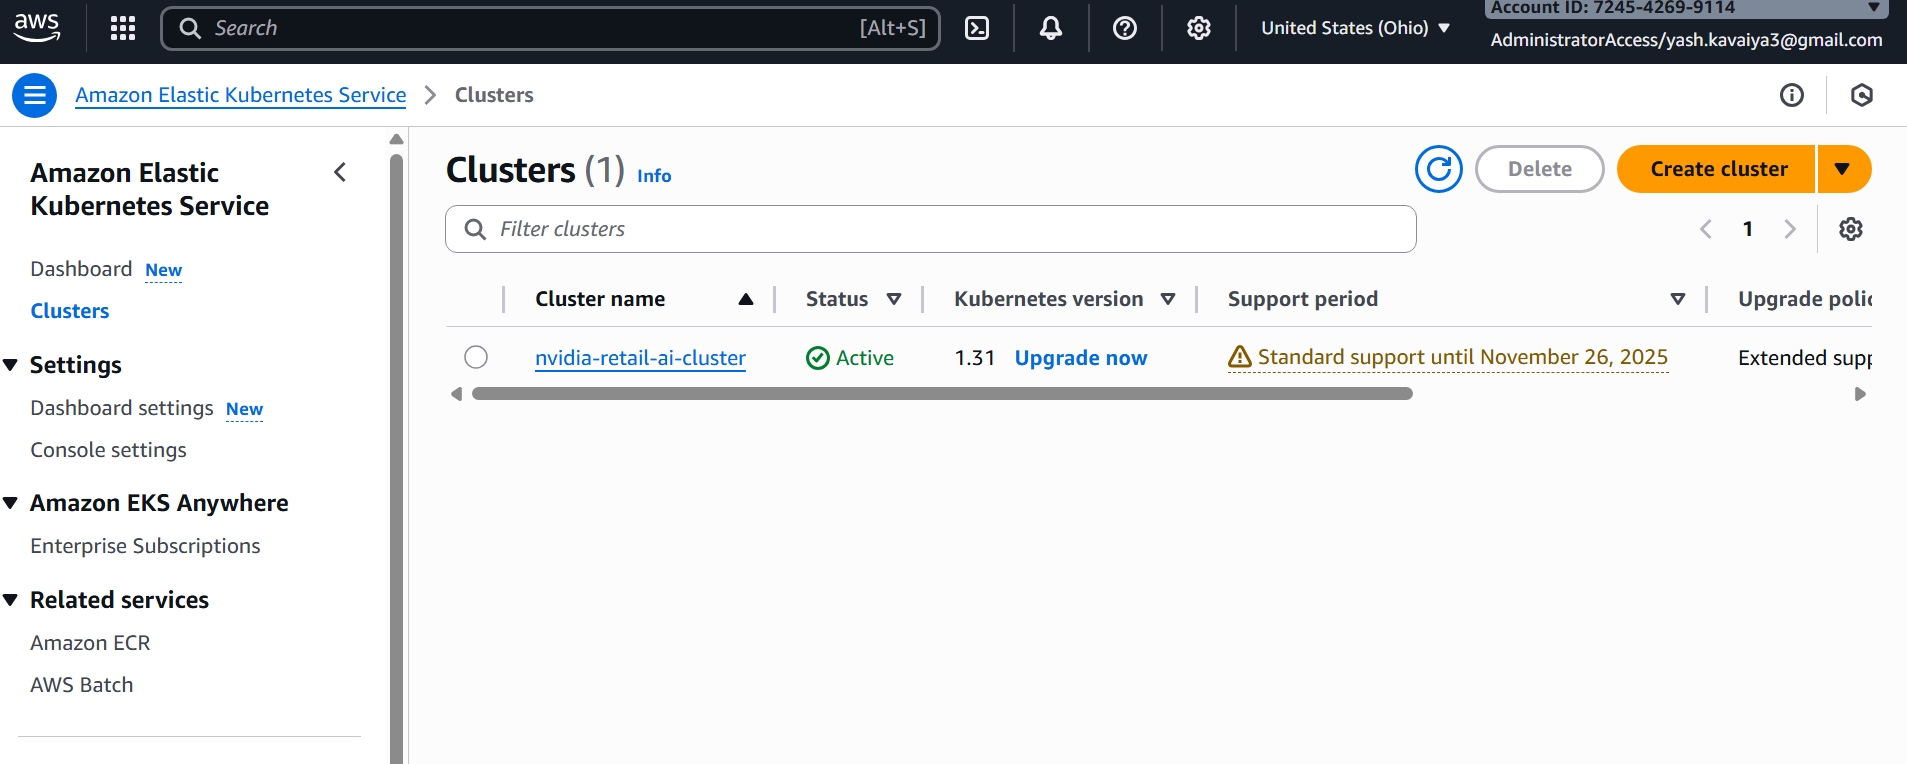The image size is (1907, 764).
Task: Click the green Active status check icon
Action: pos(818,358)
